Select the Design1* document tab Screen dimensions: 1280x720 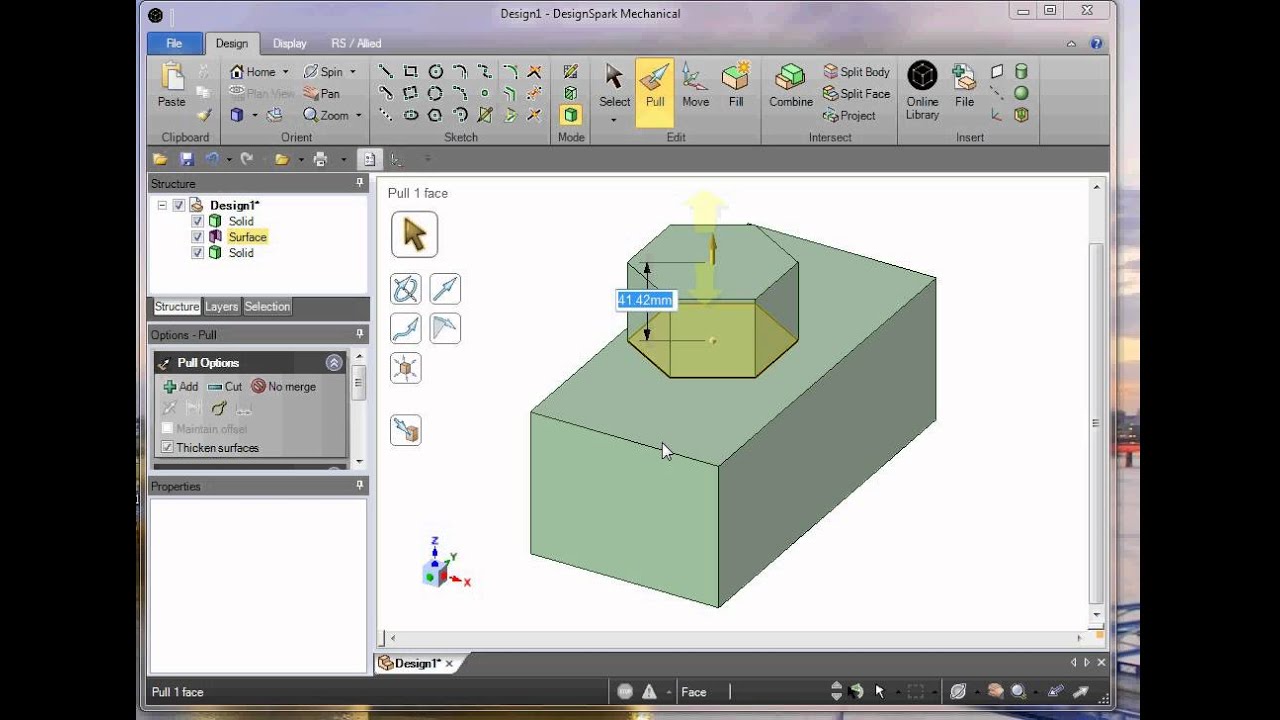coord(417,663)
